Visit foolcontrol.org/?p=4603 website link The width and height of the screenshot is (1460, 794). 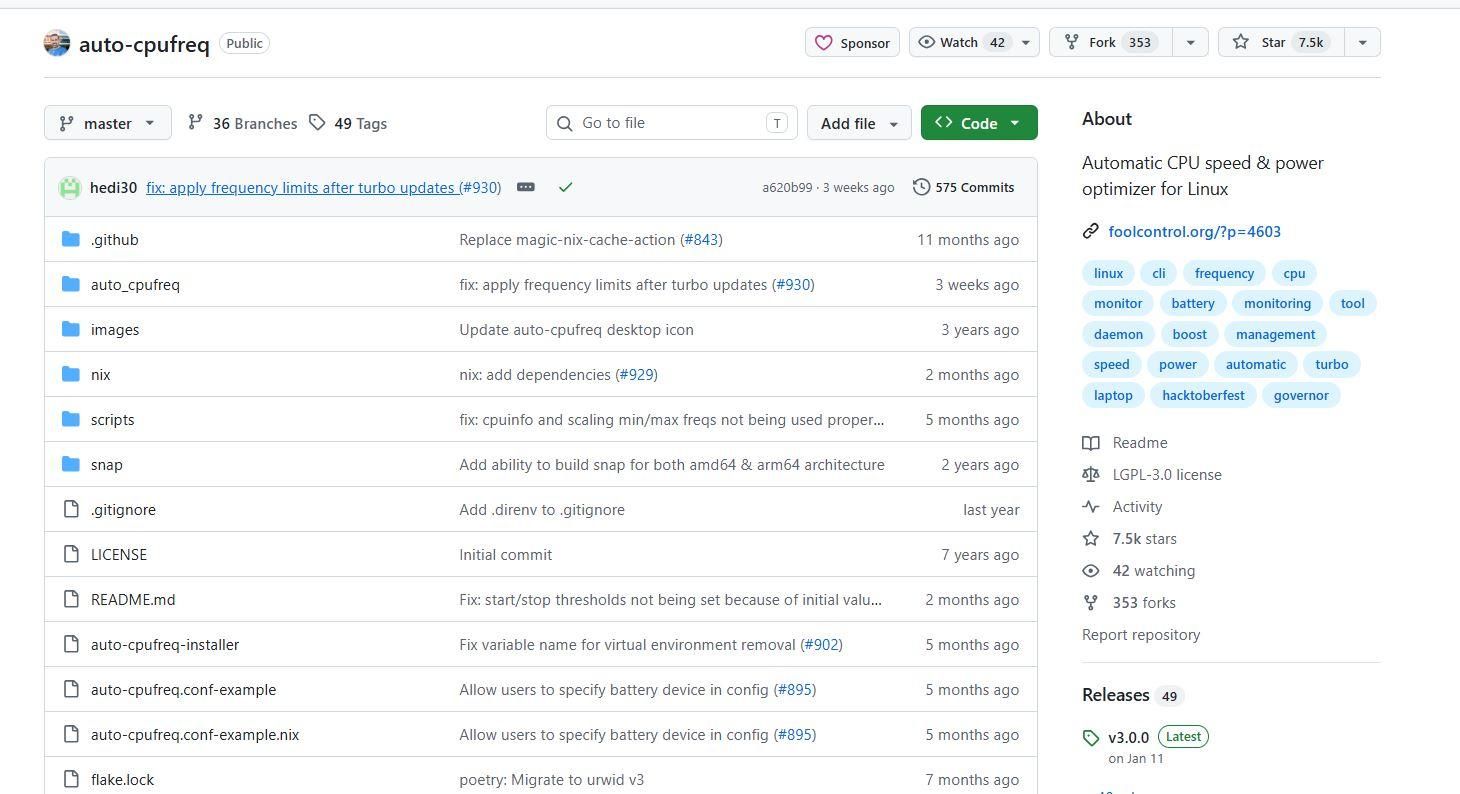(1194, 231)
